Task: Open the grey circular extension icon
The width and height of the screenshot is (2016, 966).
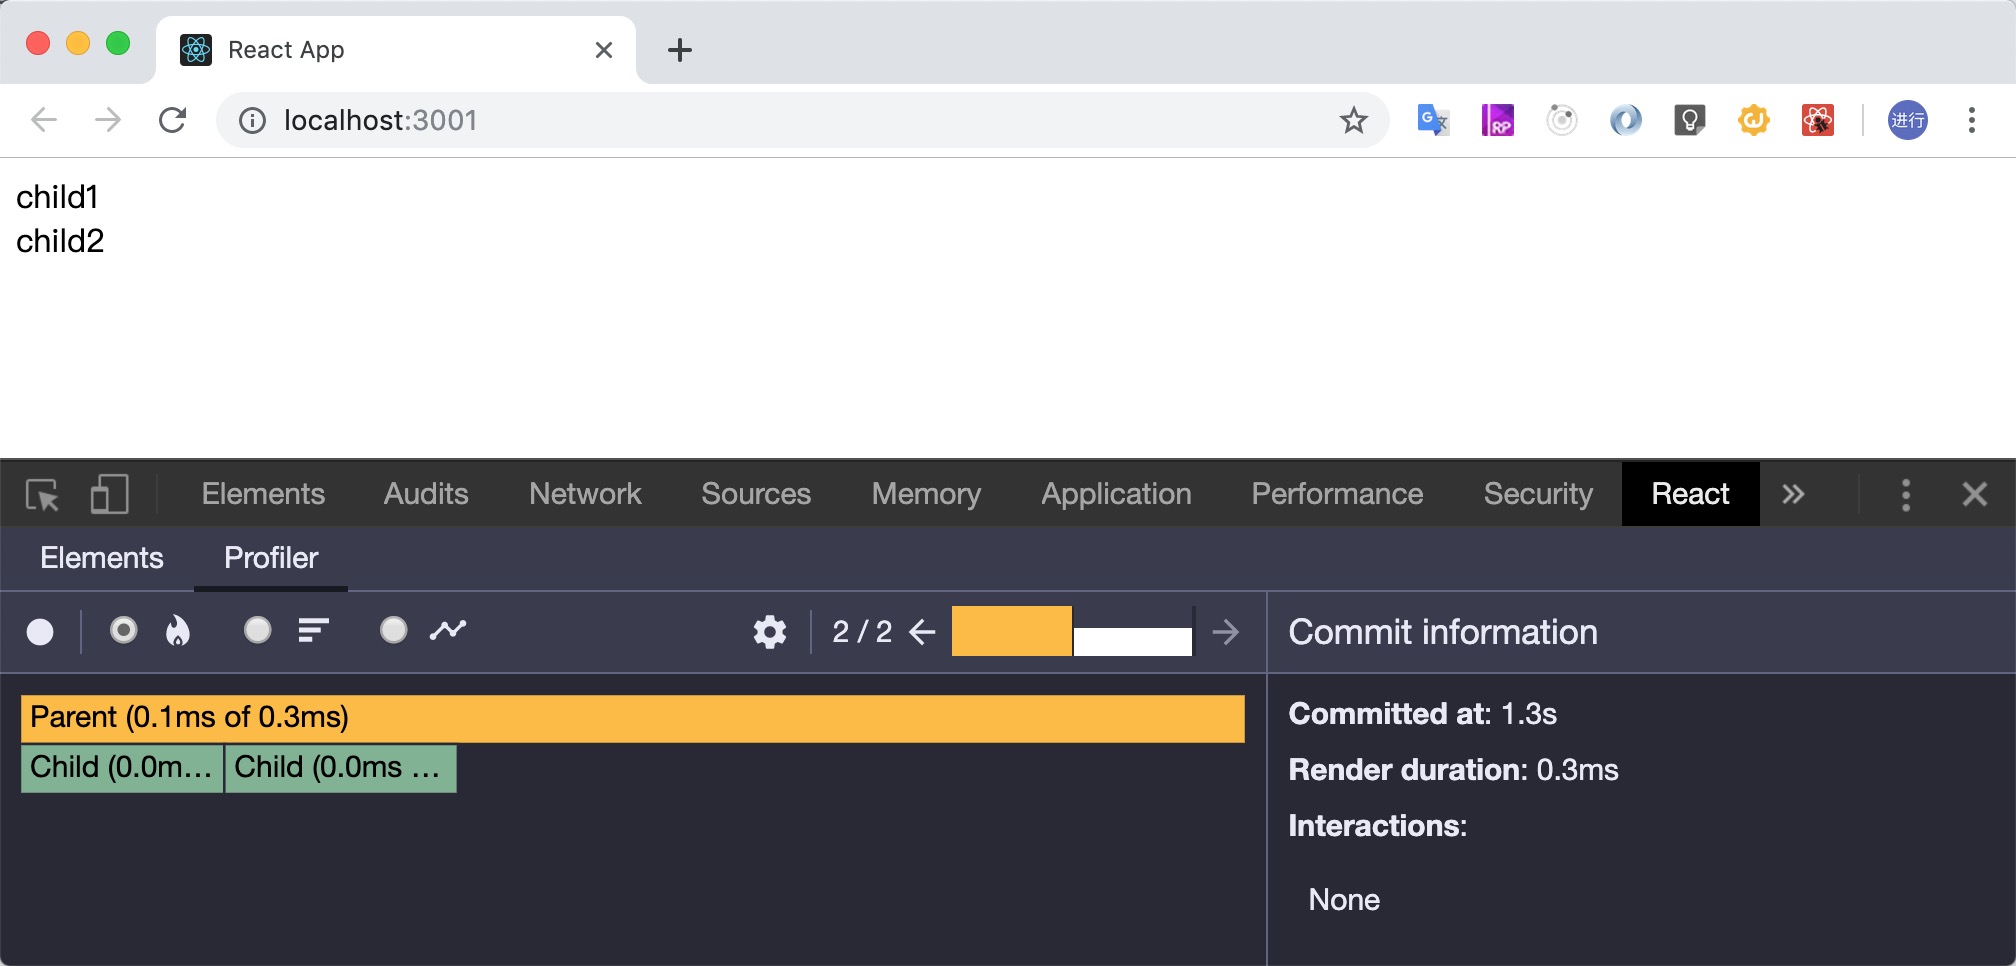Action: pyautogui.click(x=1562, y=120)
